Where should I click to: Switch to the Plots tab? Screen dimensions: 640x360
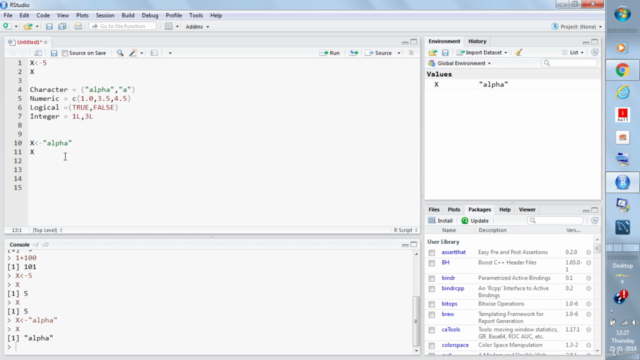453,209
